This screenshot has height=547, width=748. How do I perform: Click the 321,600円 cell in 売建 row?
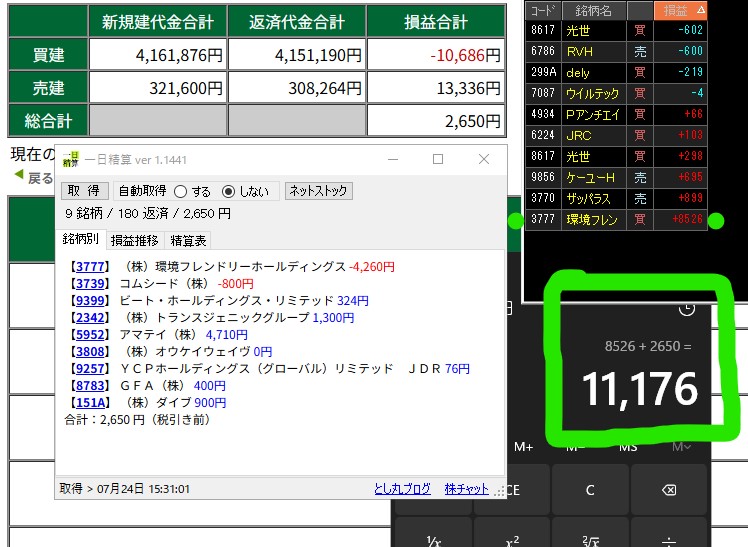tap(158, 88)
